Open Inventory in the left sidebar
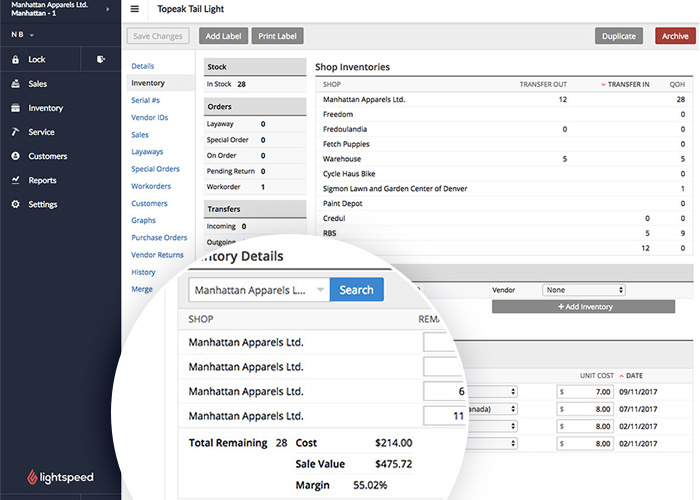 (x=46, y=108)
